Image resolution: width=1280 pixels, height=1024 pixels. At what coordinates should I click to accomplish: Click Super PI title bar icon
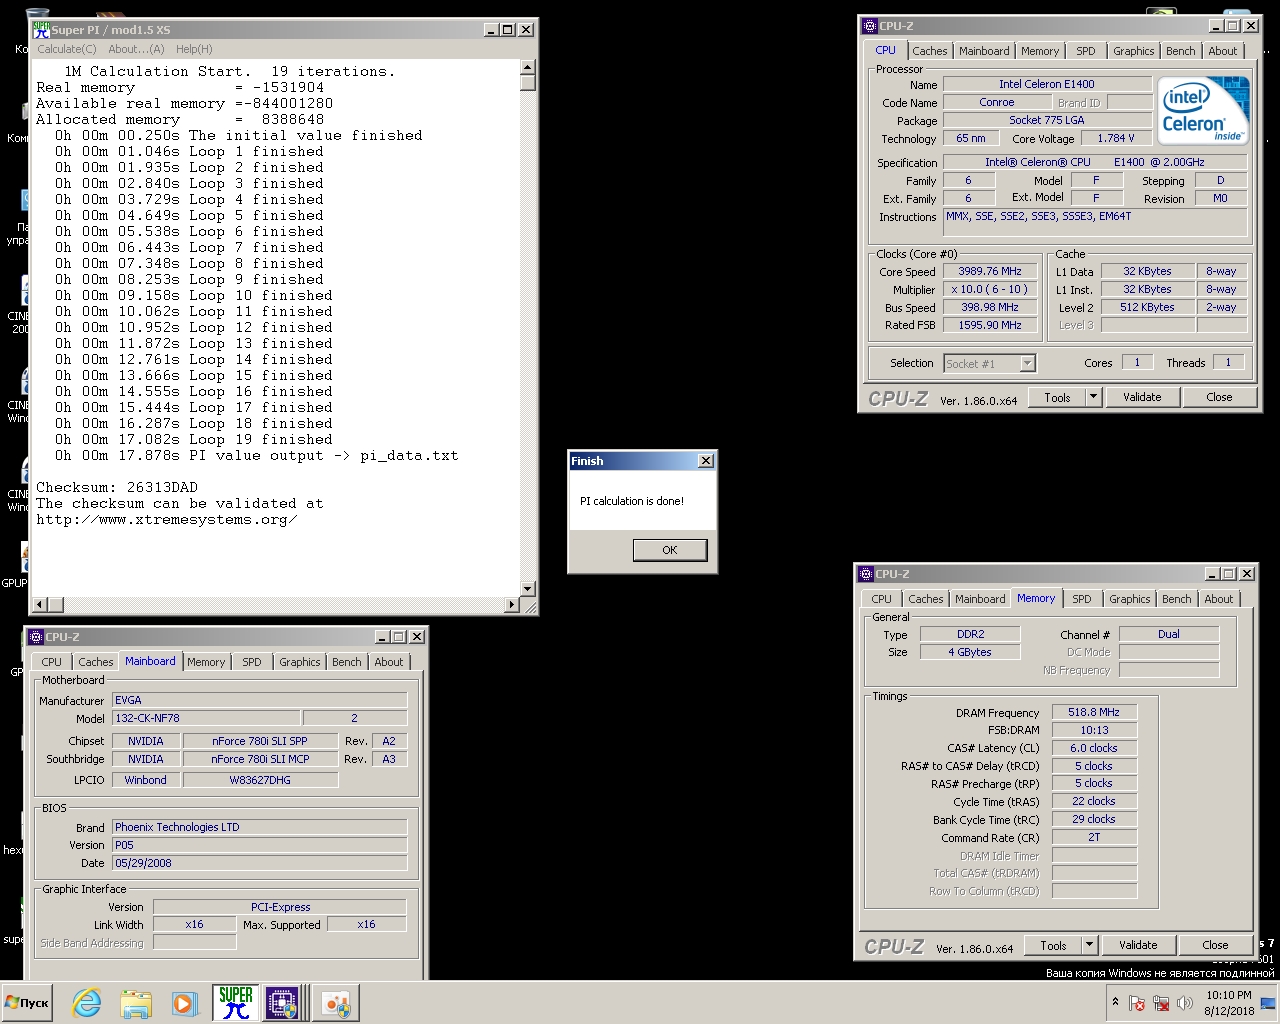click(x=41, y=30)
